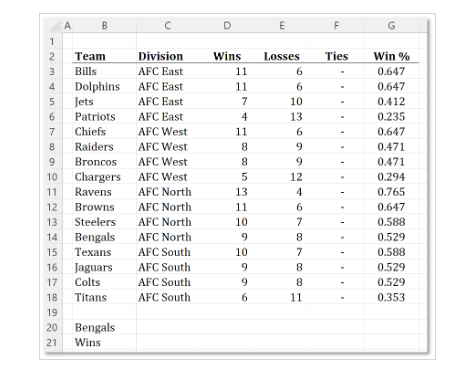This screenshot has width=464, height=371.
Task: Click the Texans win percentage 0.588
Action: [391, 252]
